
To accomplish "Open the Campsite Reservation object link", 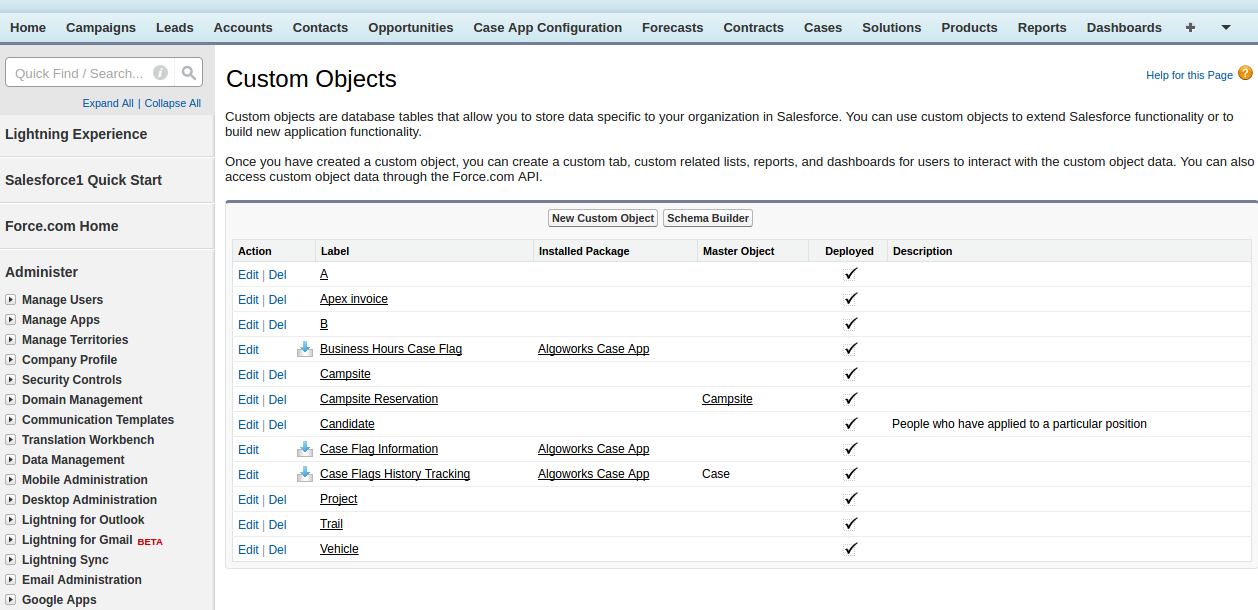I will [x=379, y=399].
